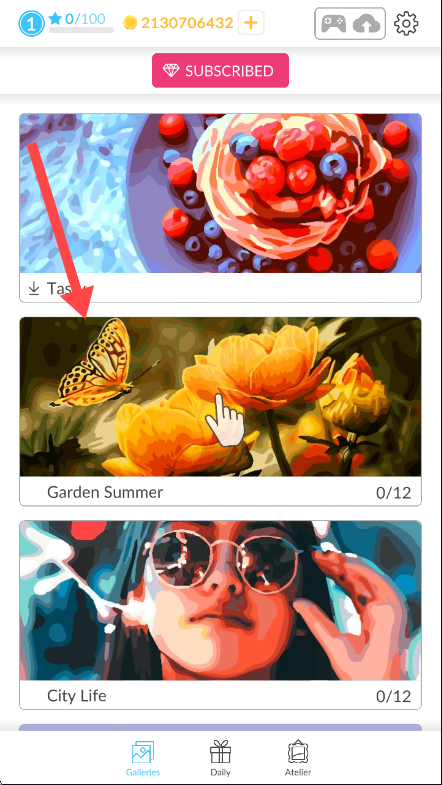Viewport: 442px width, 785px height.
Task: Click the level 1 badge
Action: click(x=32, y=23)
